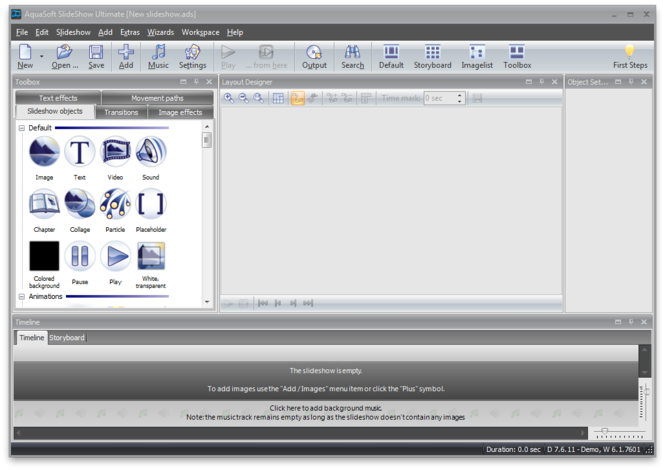Open the Wizards menu
Screen dimensions: 665x470
[160, 32]
